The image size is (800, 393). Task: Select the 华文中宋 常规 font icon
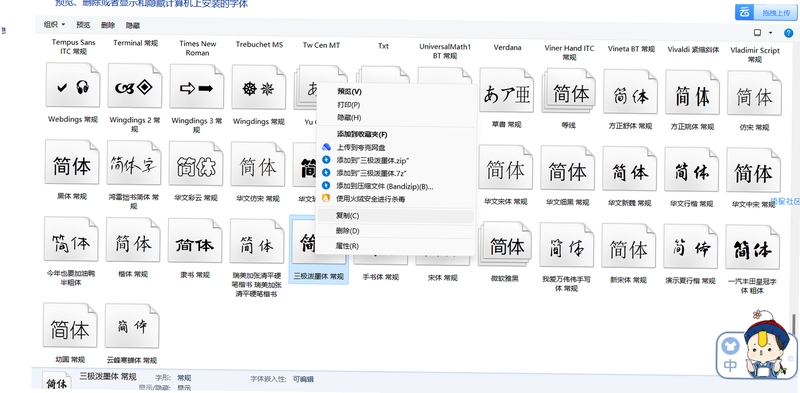(x=754, y=171)
